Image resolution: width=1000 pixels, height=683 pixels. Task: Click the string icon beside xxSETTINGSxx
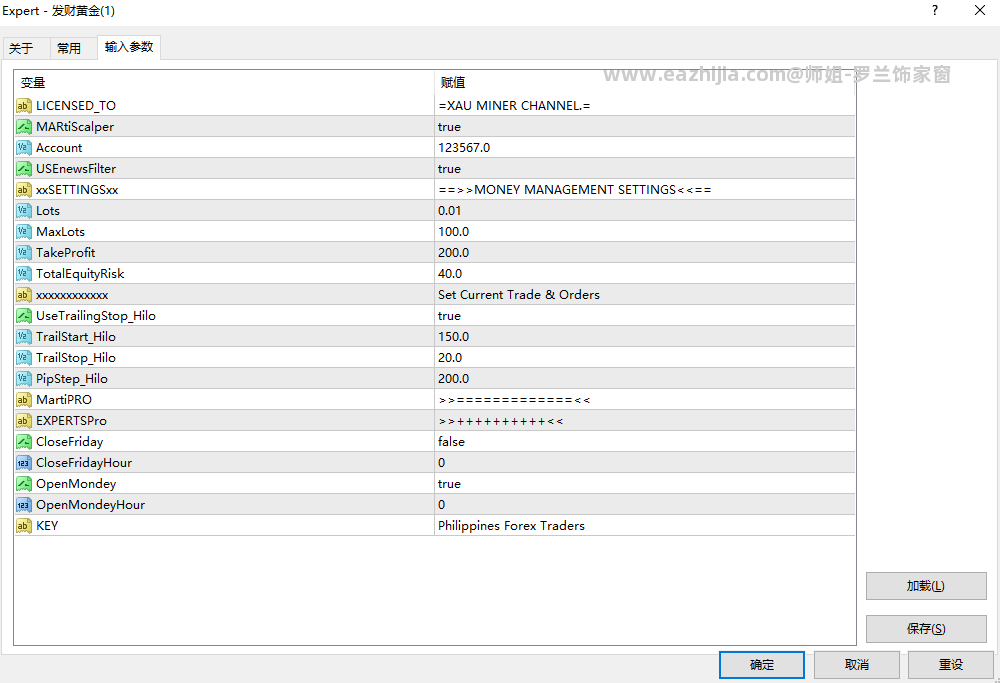[24, 190]
